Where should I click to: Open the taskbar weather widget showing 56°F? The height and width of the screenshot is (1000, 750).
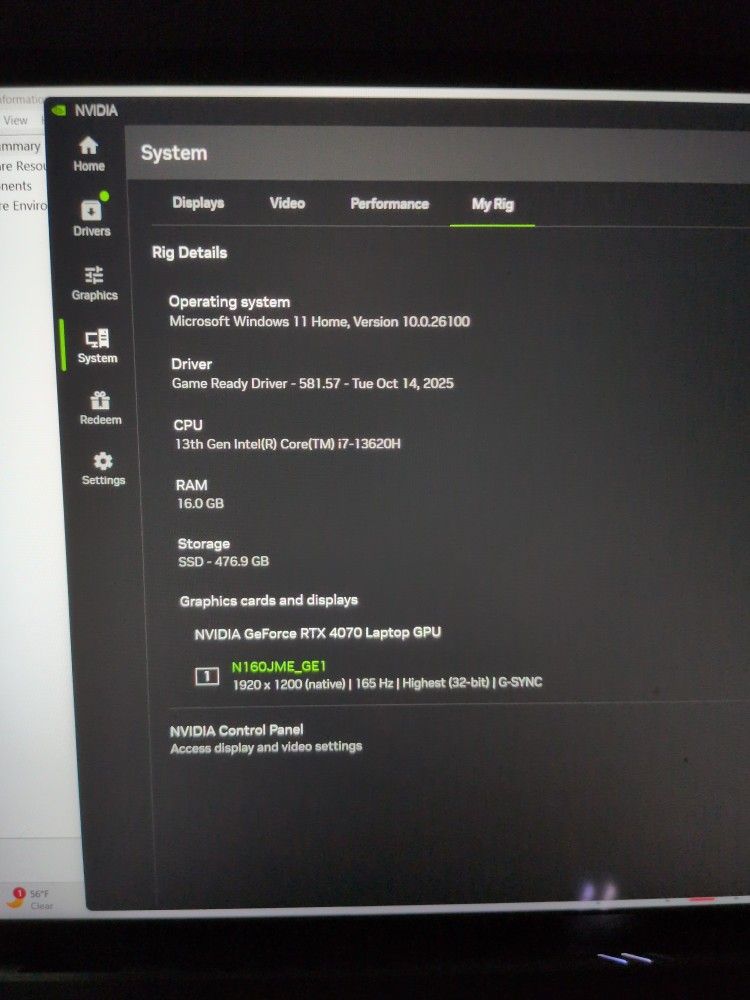pos(31,898)
